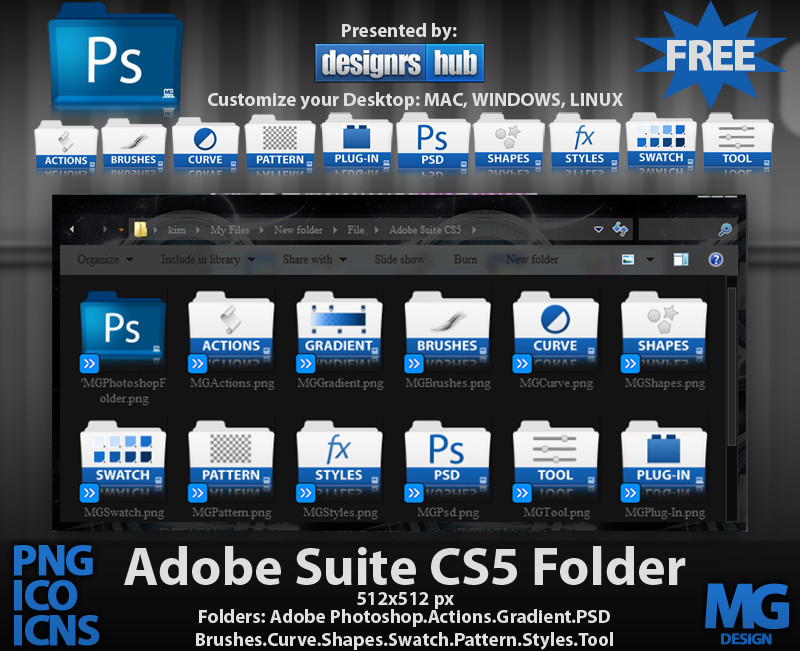Select the MGPlug-In.png file thumbnail in Explorer
The image size is (800, 651).
[x=664, y=461]
